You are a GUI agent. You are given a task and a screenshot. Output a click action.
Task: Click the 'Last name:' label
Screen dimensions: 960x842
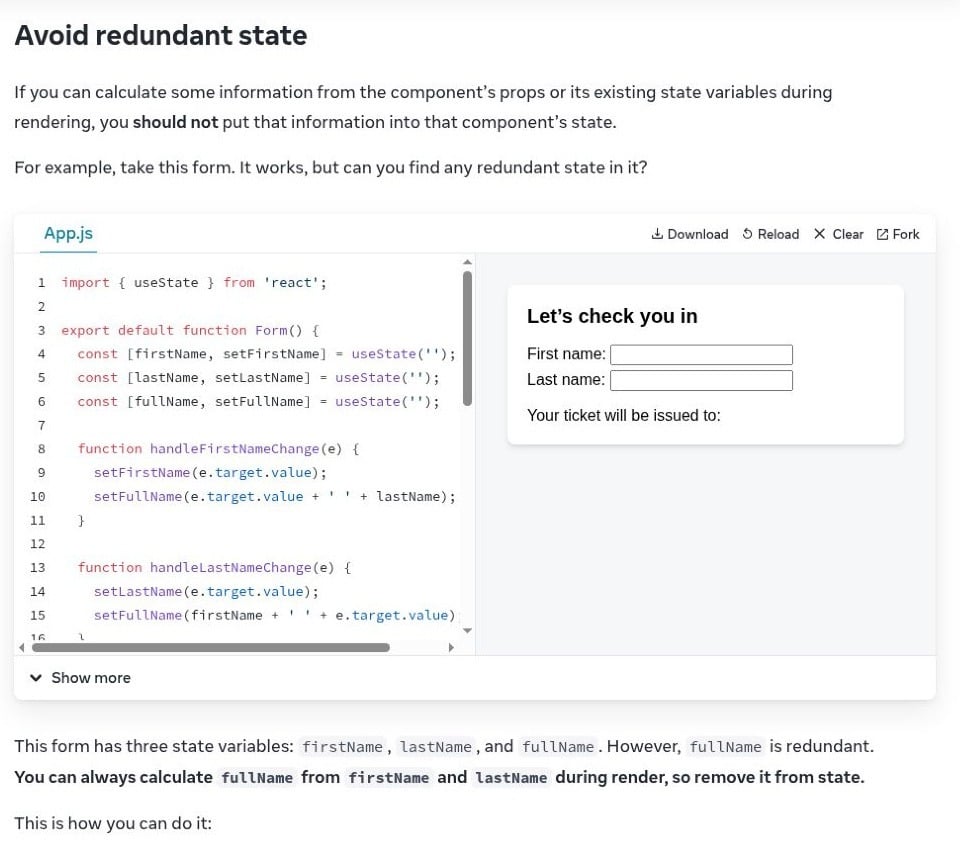566,380
